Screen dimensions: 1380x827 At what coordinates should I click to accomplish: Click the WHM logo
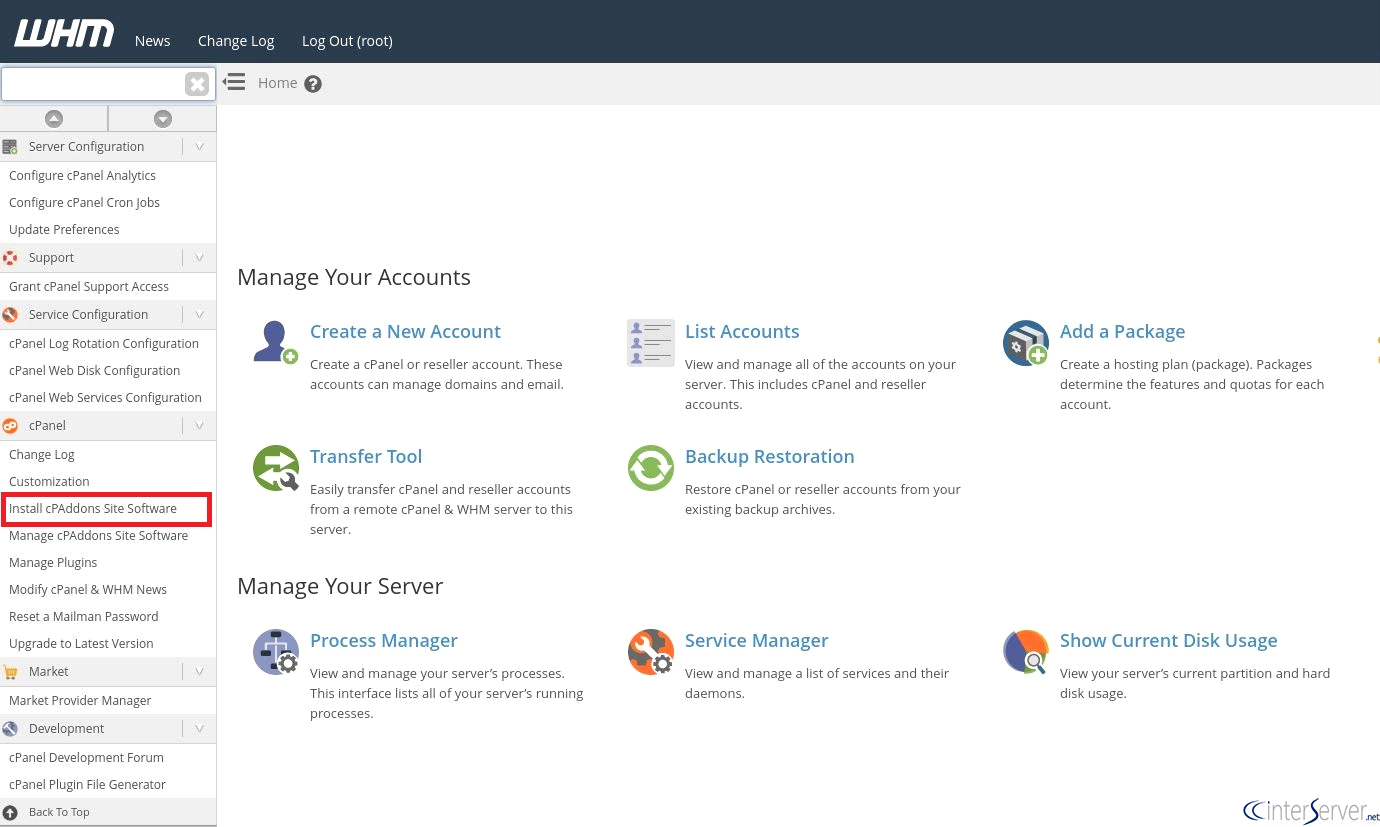[x=64, y=34]
